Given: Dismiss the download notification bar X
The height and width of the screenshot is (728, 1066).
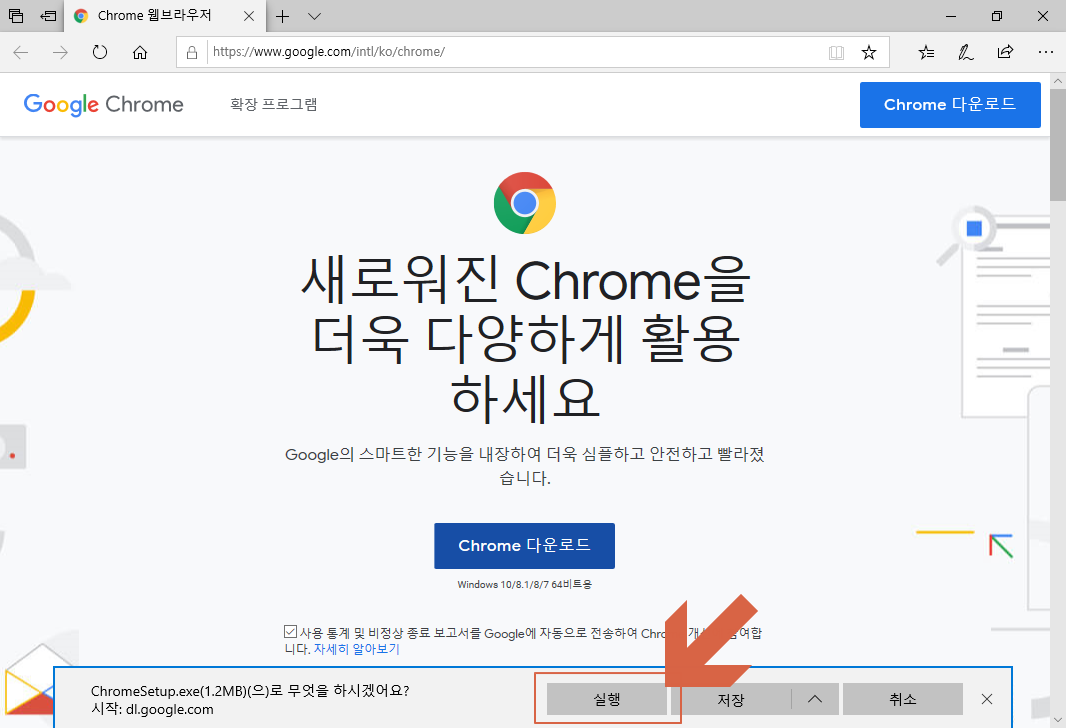Looking at the screenshot, I should [987, 699].
